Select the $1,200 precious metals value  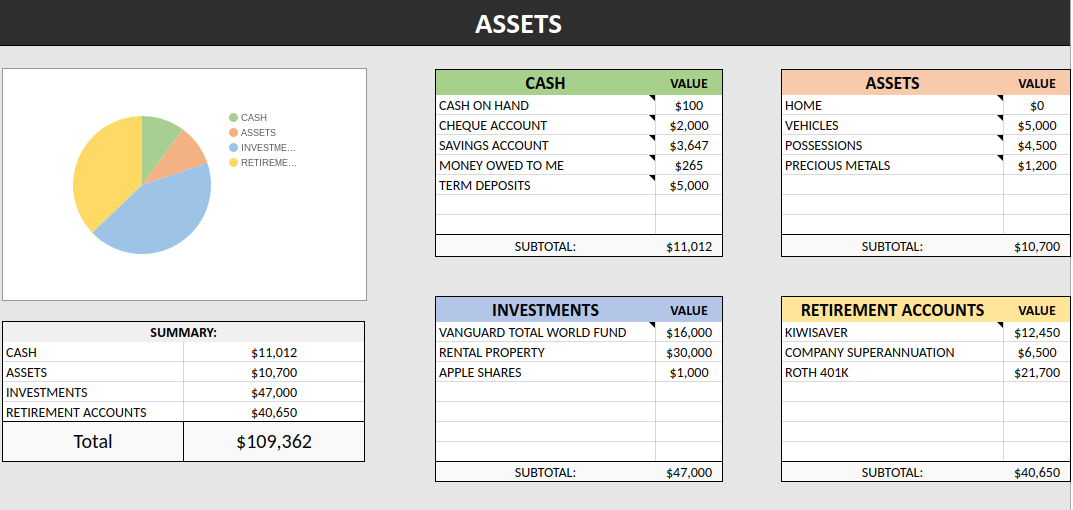(x=1037, y=165)
